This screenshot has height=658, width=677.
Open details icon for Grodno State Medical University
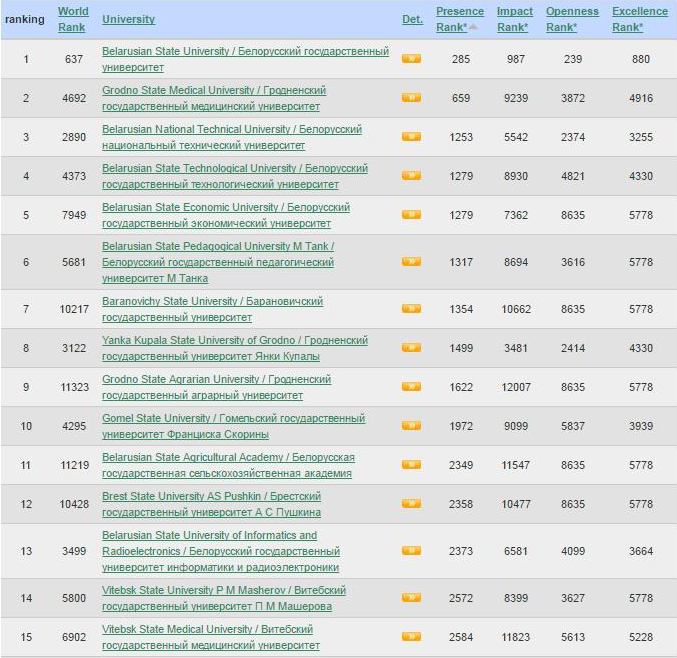coord(411,98)
